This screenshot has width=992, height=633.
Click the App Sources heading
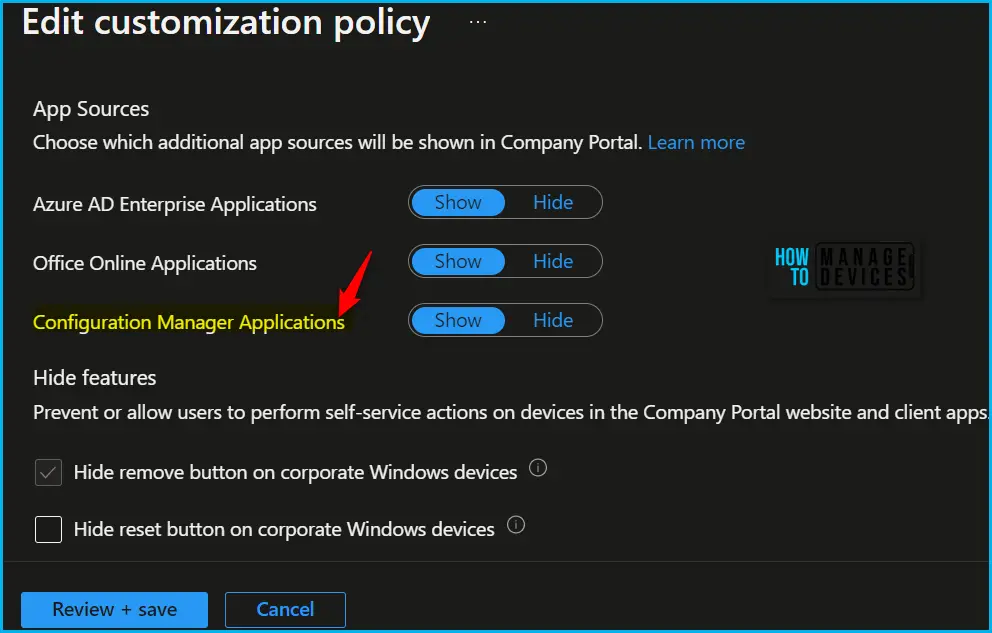coord(91,109)
